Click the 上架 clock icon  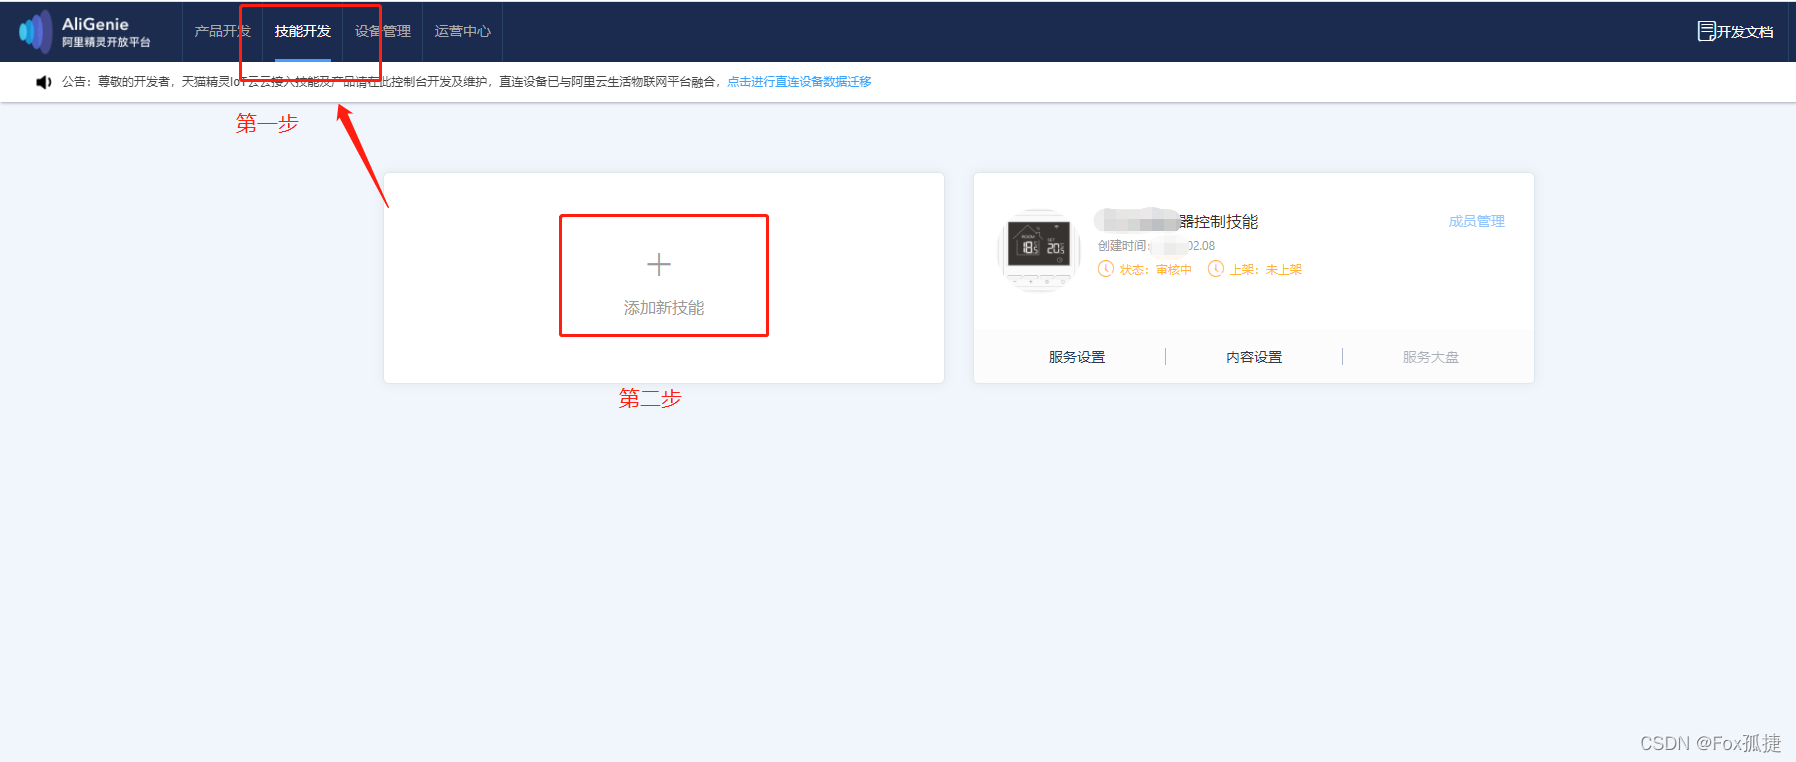[1216, 268]
